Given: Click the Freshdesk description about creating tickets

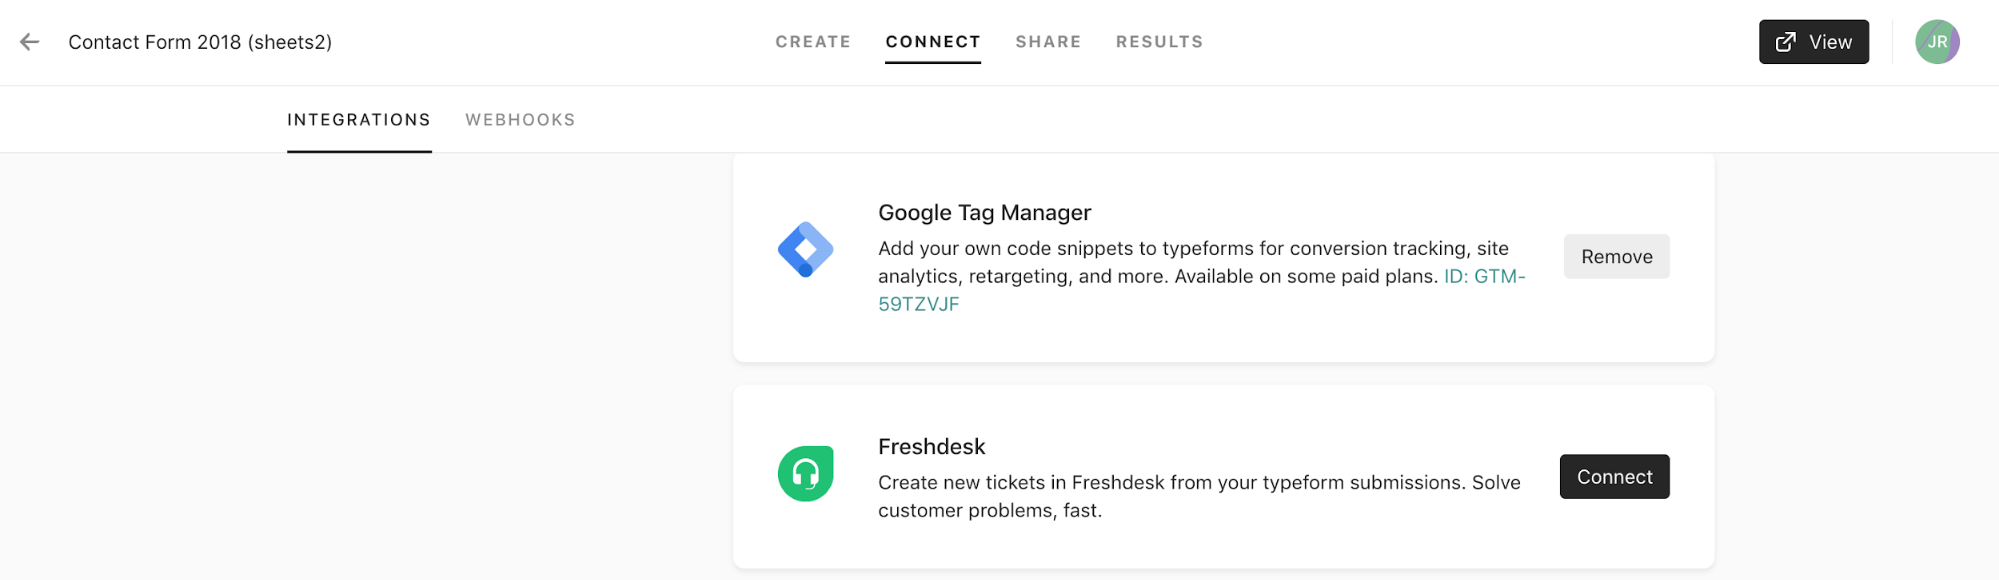Looking at the screenshot, I should [x=1199, y=496].
